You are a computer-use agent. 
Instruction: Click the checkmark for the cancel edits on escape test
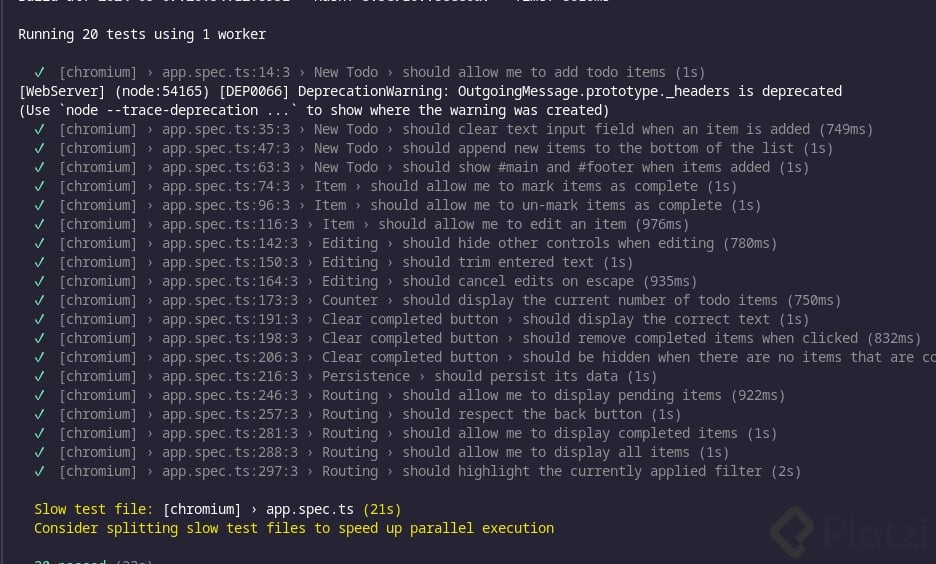point(39,281)
